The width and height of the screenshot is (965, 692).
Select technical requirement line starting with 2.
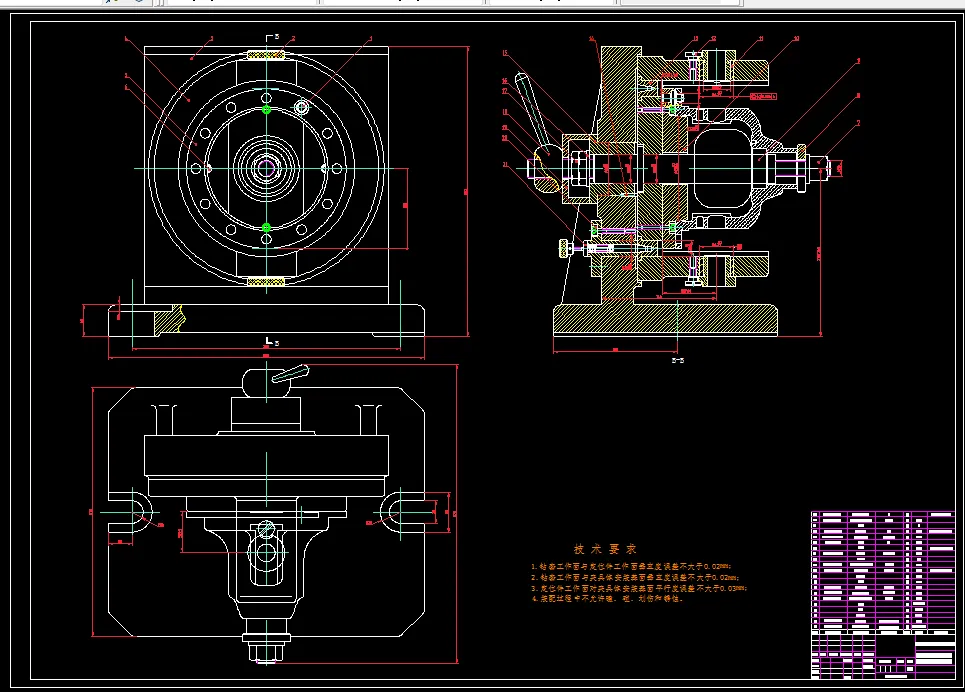point(635,577)
